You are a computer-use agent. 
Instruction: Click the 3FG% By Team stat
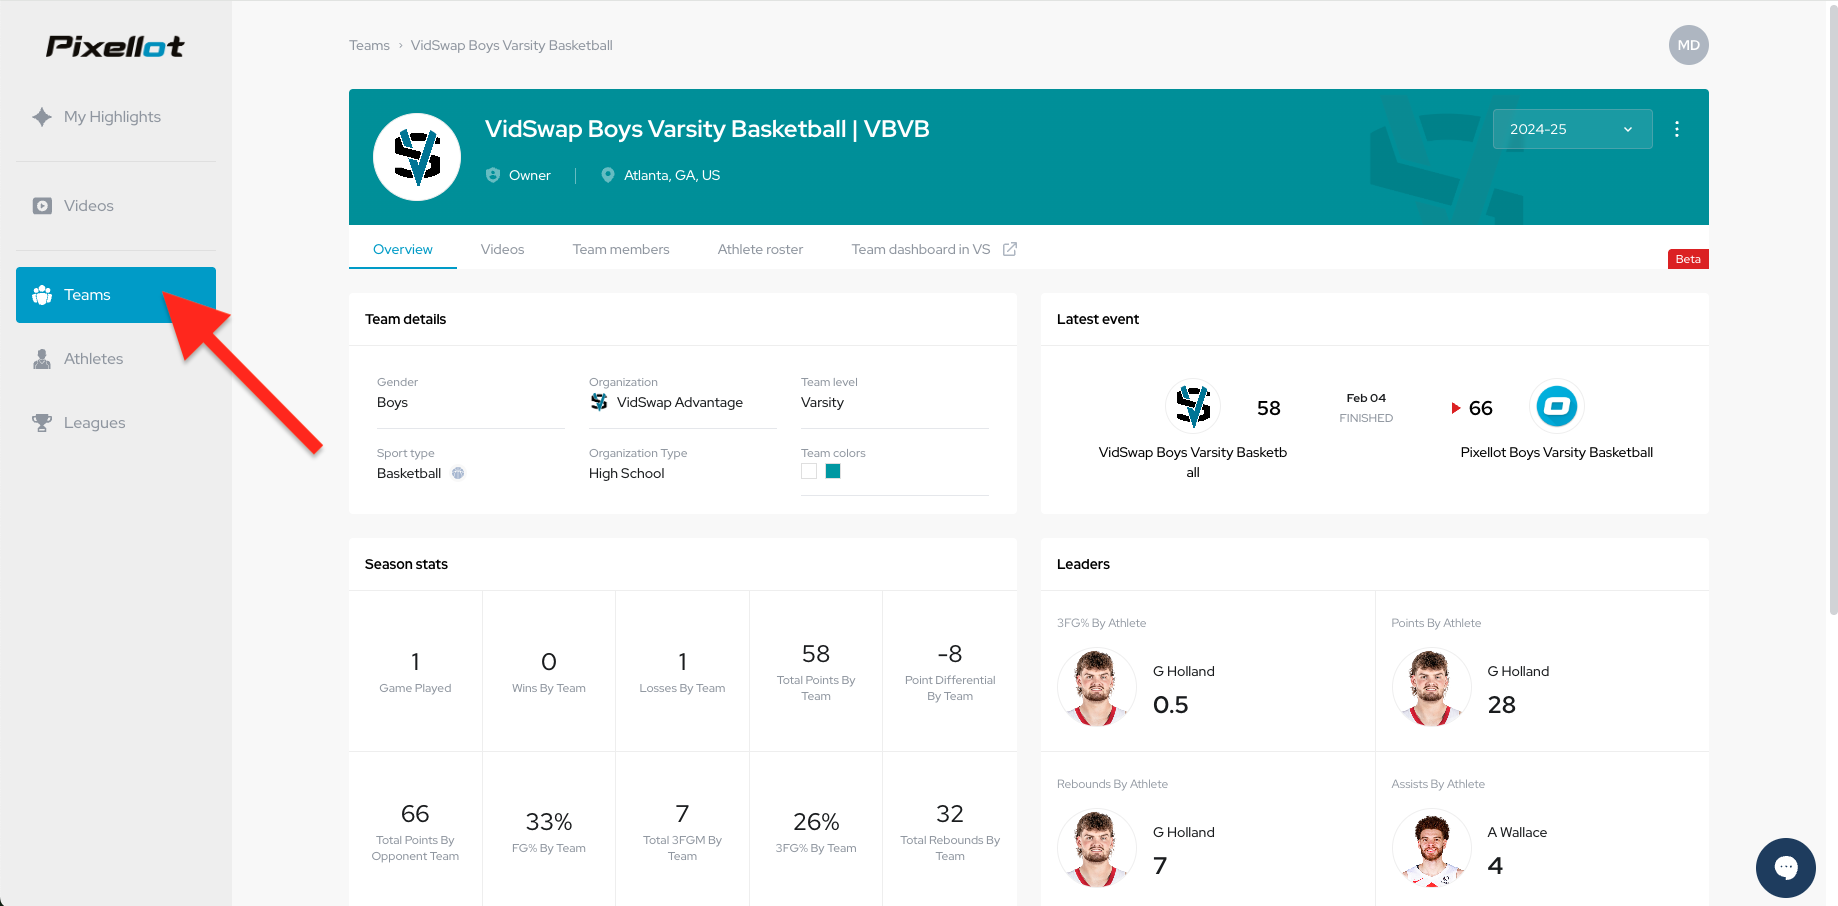click(x=816, y=831)
